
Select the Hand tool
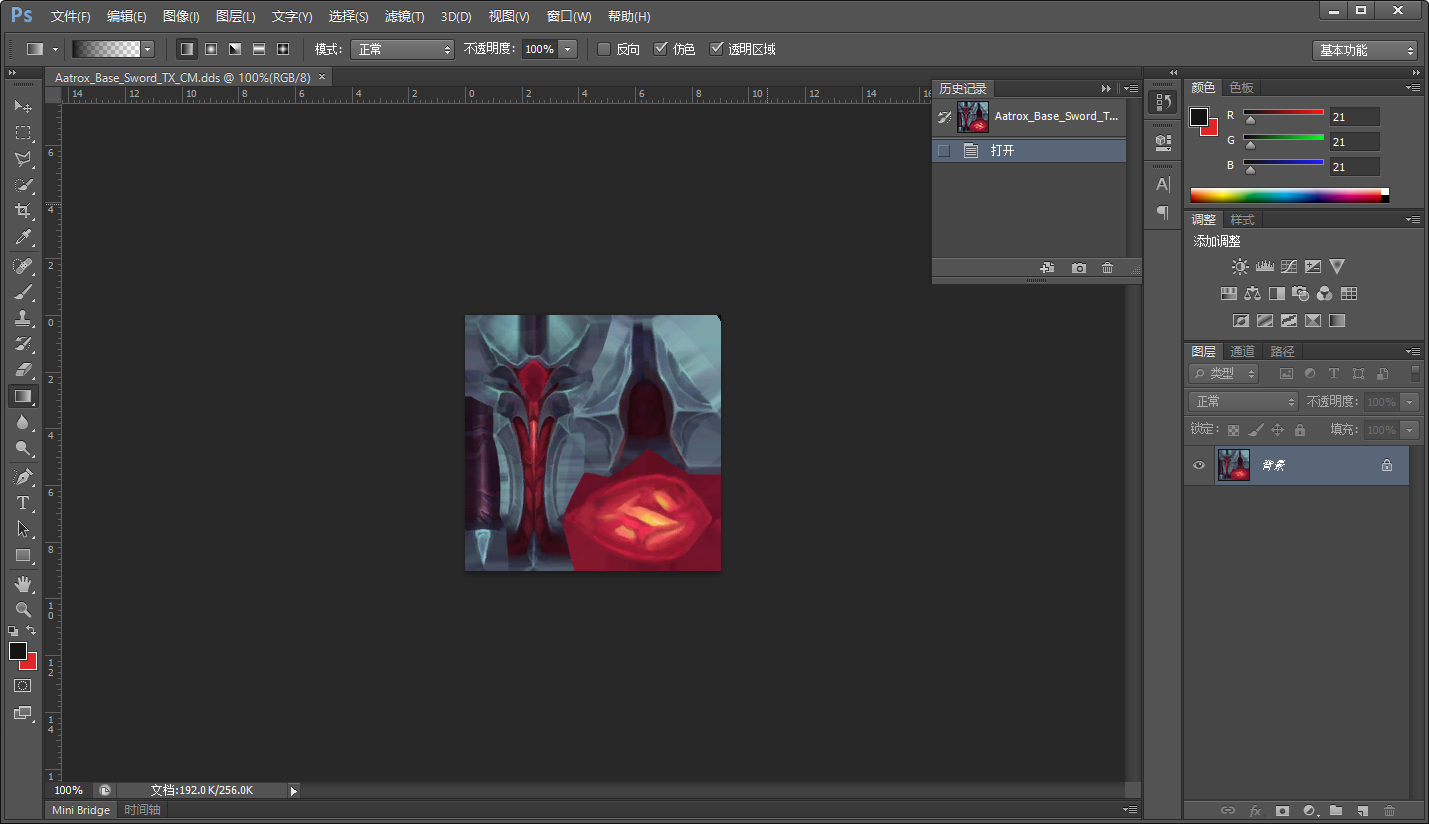click(x=23, y=584)
